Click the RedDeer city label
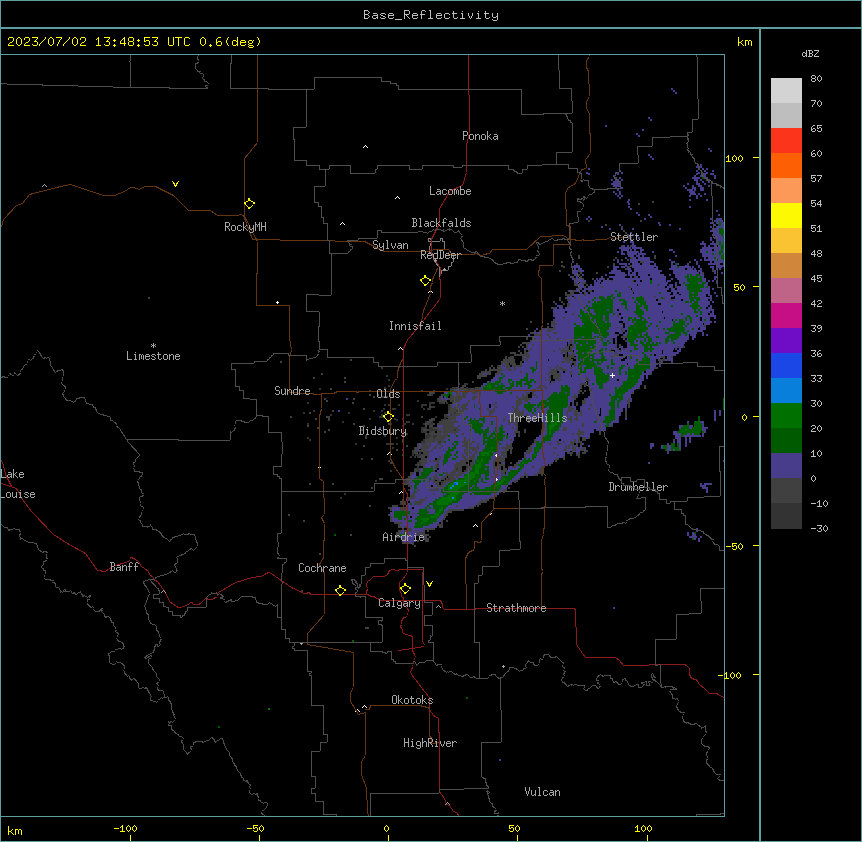862x842 pixels. 440,255
